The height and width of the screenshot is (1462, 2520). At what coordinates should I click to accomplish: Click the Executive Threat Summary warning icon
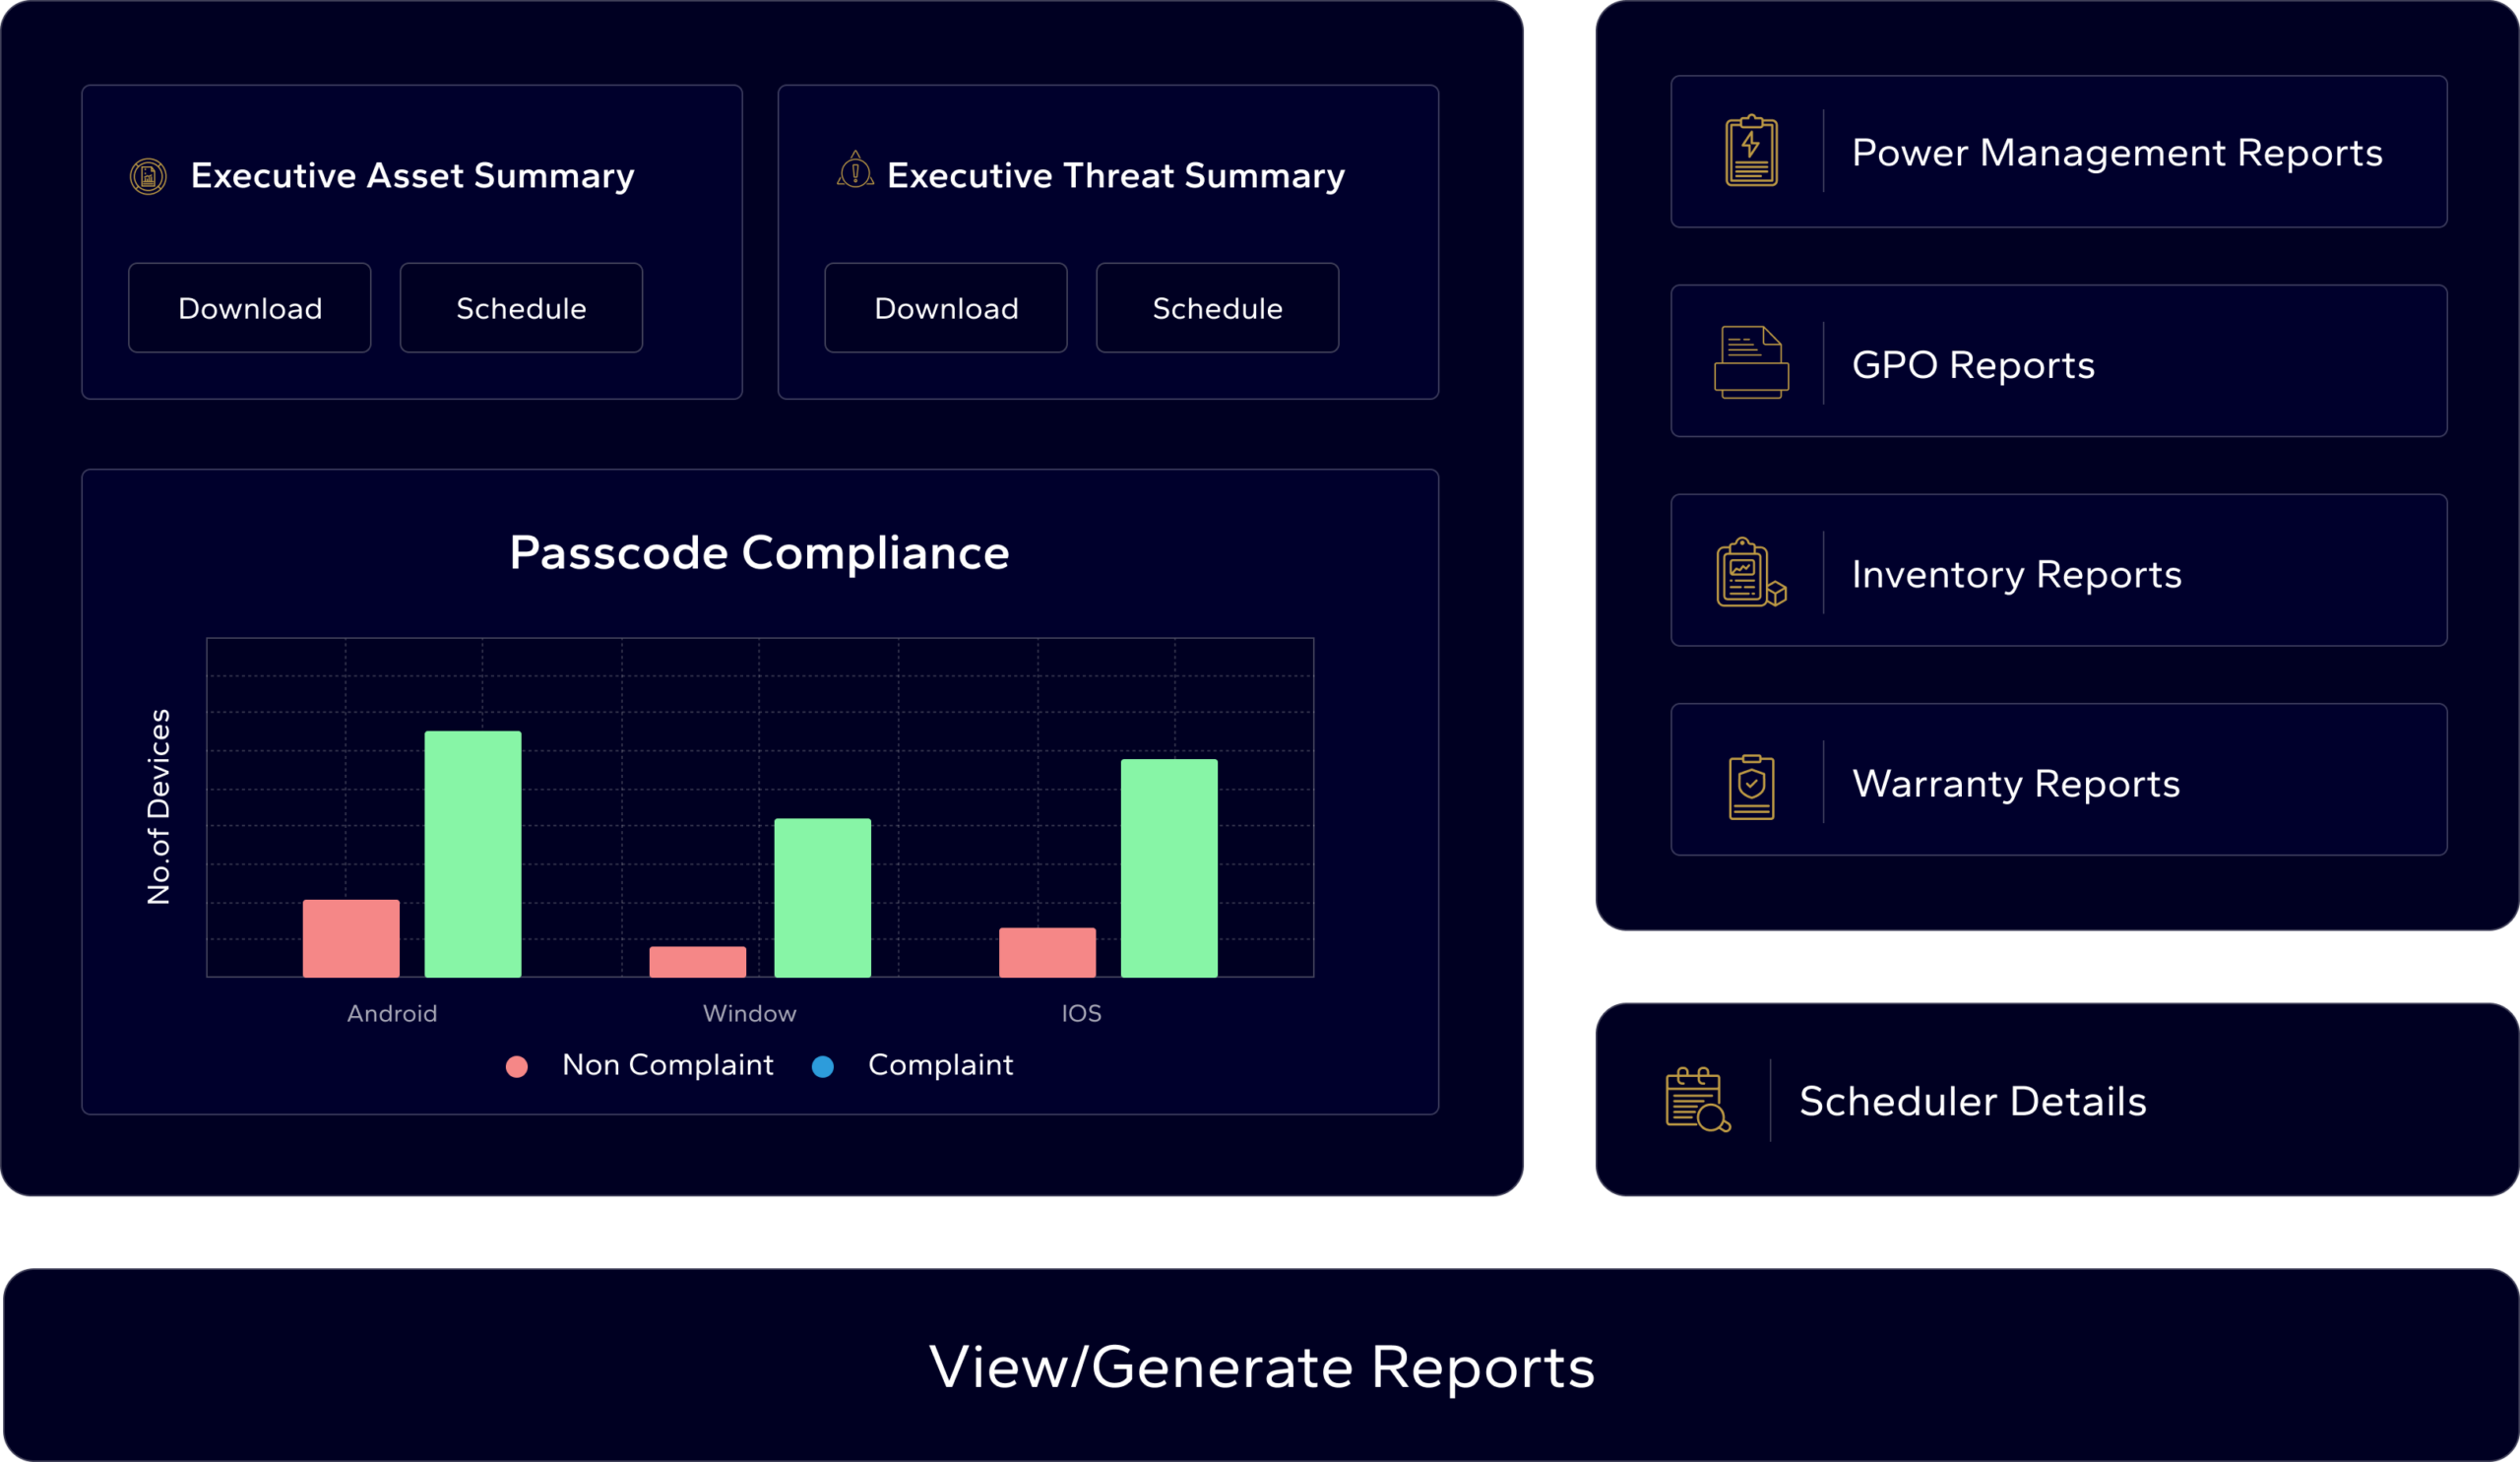tap(855, 171)
